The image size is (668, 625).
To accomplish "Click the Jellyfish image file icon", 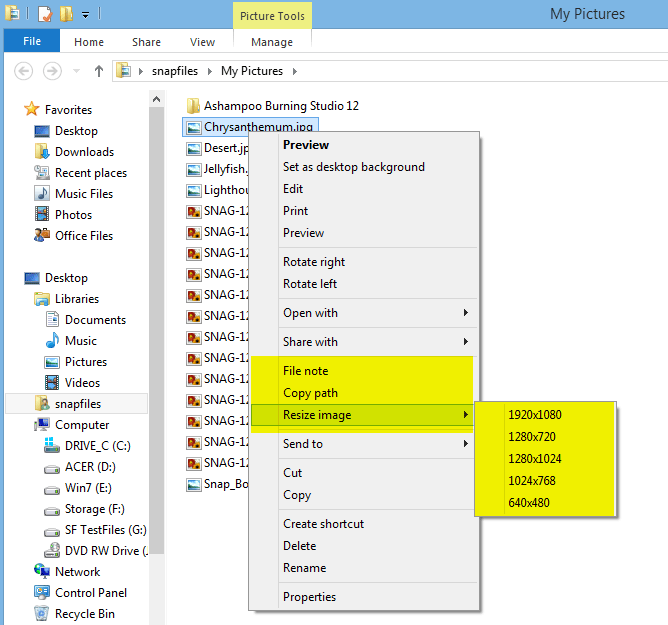I will (x=194, y=170).
